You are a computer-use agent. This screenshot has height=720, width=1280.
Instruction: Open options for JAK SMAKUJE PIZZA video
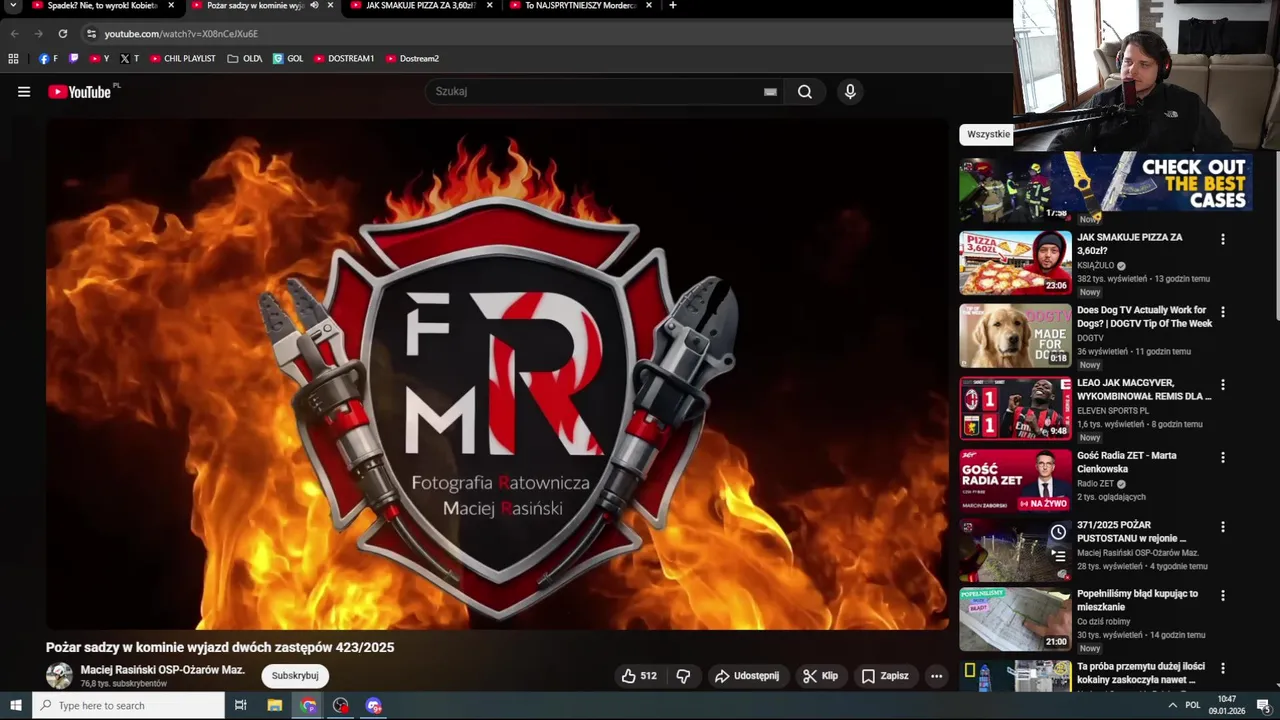click(x=1222, y=239)
